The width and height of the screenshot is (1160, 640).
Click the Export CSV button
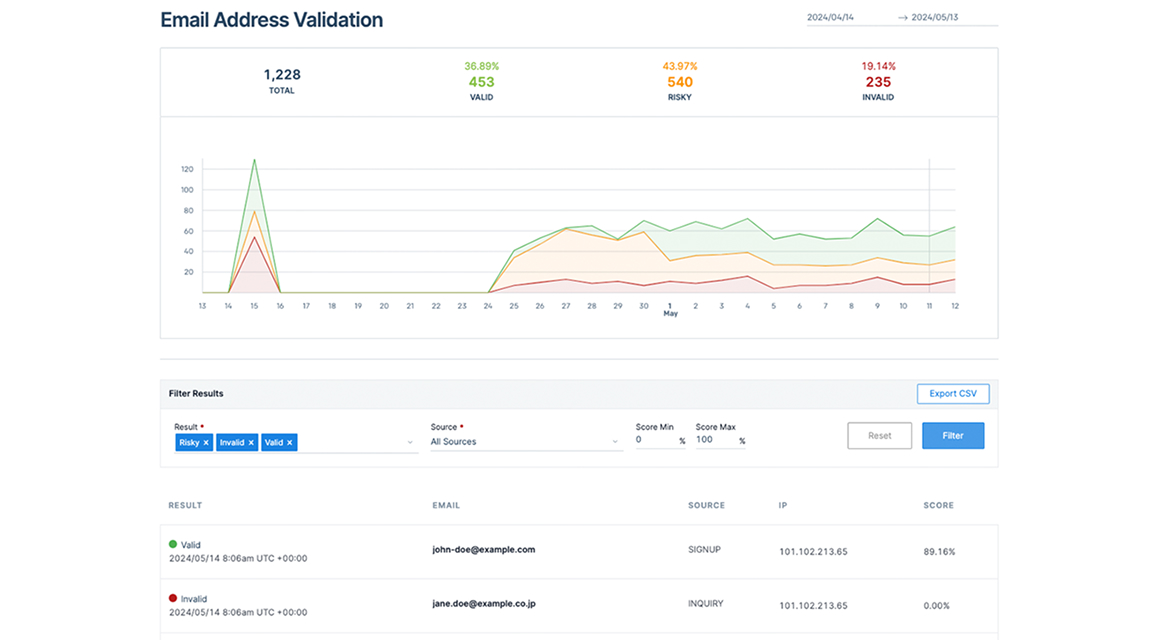coord(952,394)
